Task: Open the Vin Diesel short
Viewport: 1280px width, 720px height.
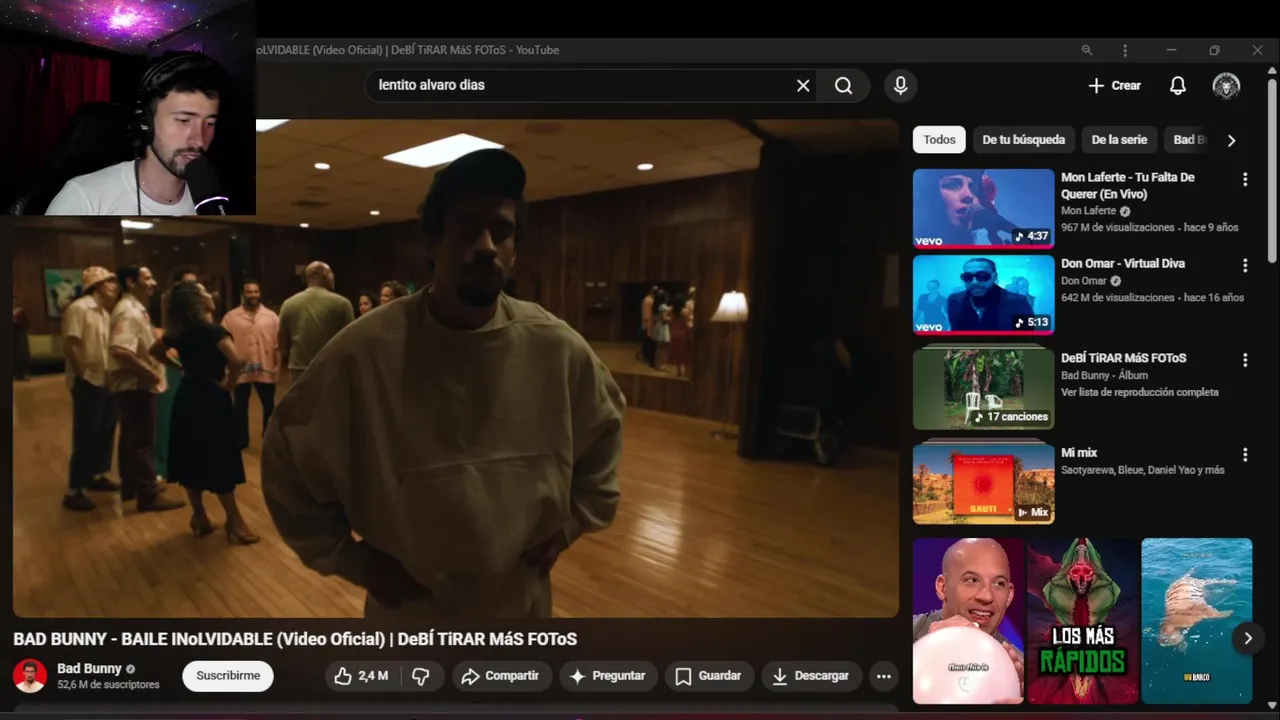Action: pos(968,621)
